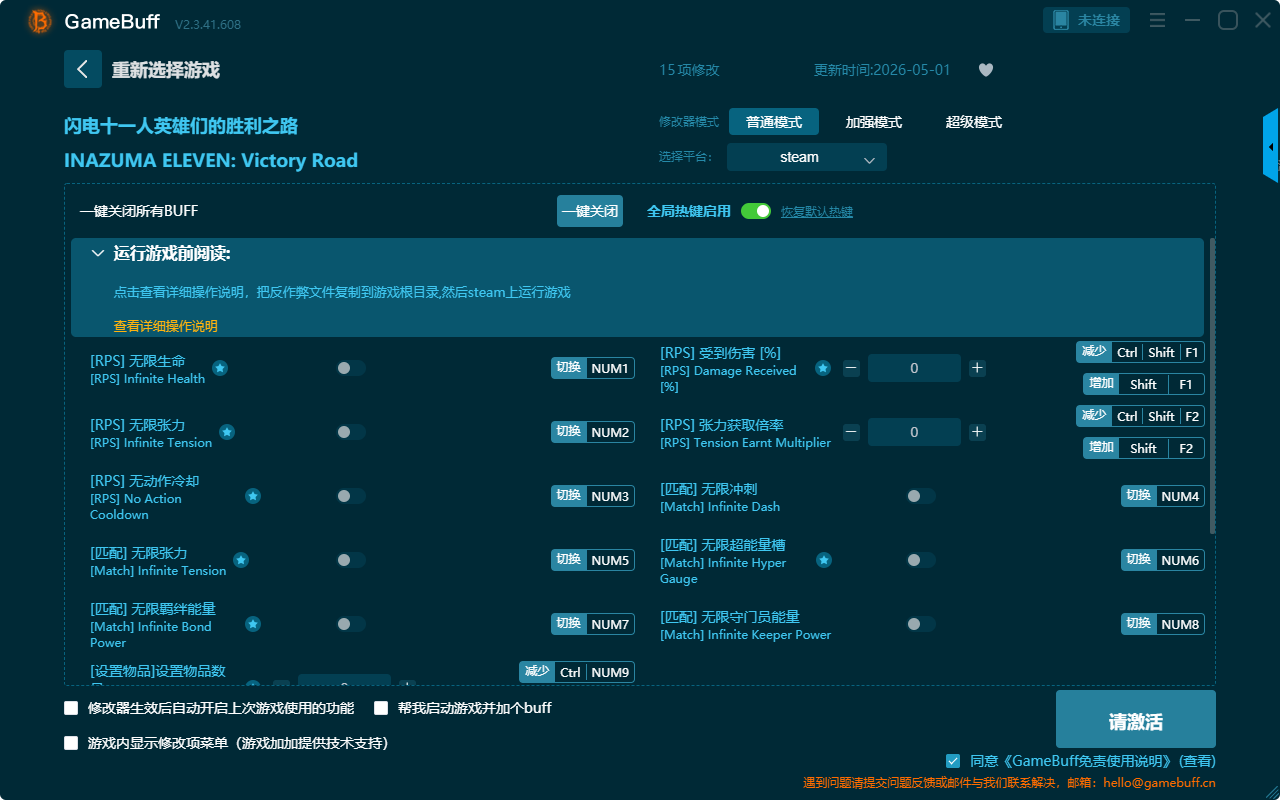The image size is (1280, 800).
Task: Click 减少 Ctrl Shift F1 hotkey for 受到伤害
Action: pyautogui.click(x=1140, y=352)
